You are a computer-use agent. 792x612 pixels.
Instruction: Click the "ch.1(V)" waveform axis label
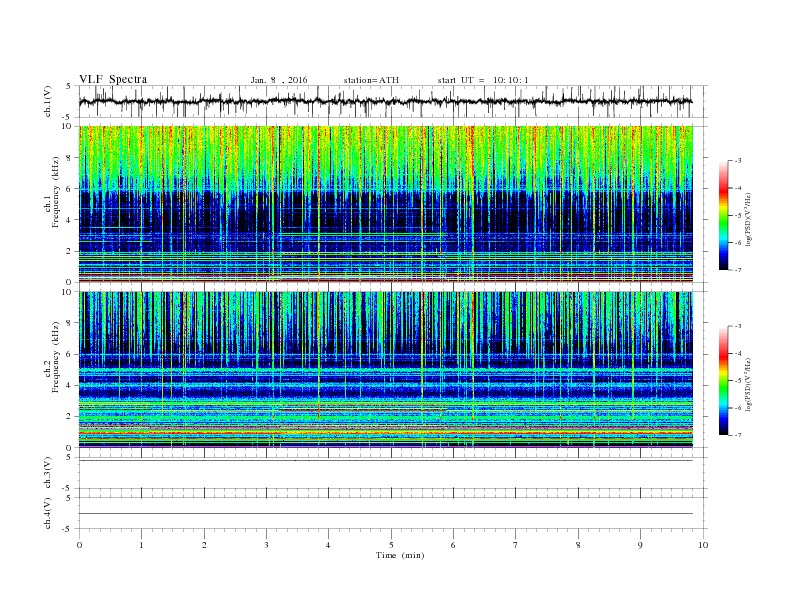click(47, 101)
